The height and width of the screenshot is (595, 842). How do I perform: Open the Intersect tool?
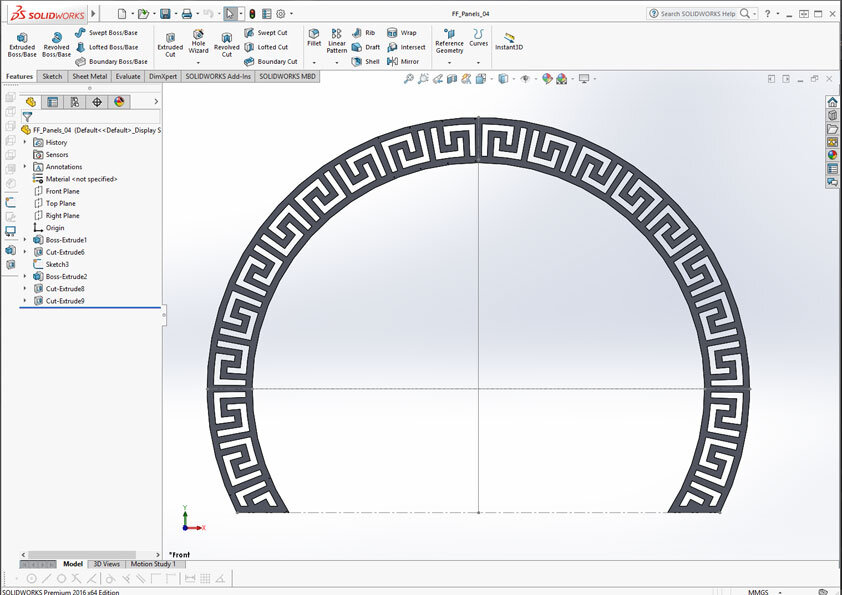click(407, 47)
